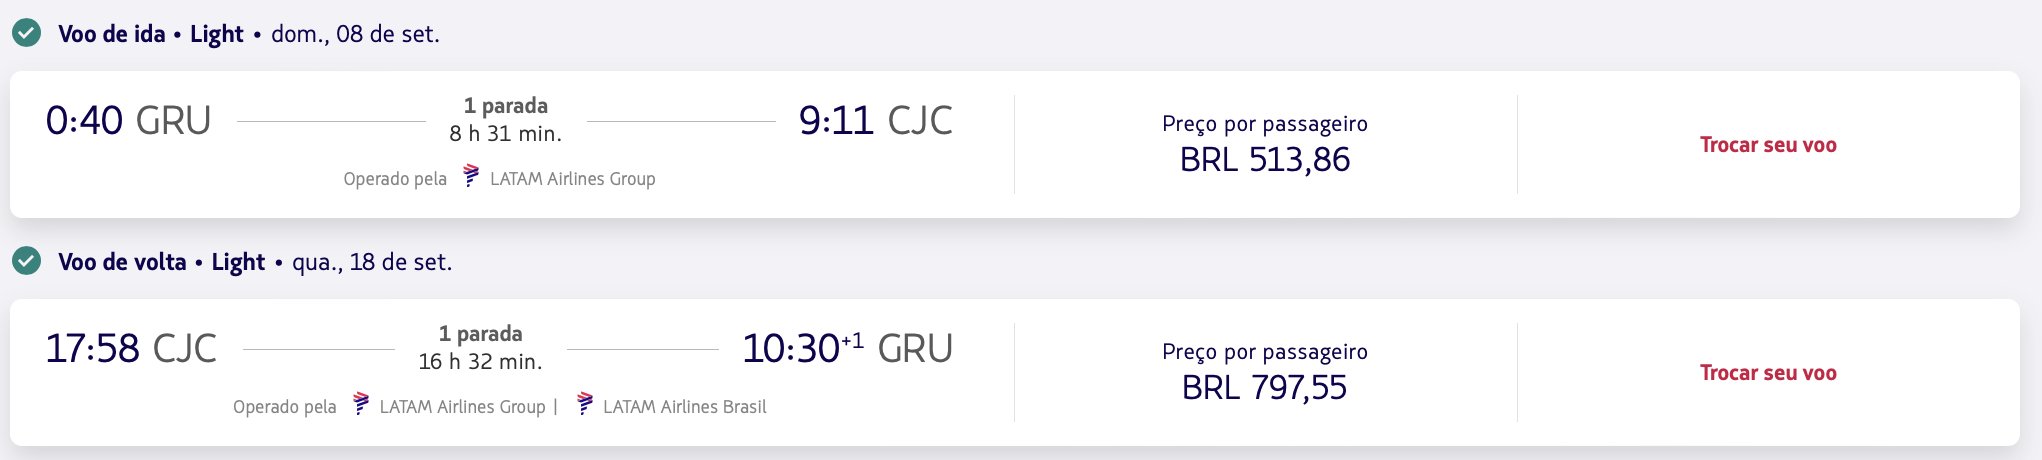
Task: Click the 8 h 31 min. duration text
Action: pyautogui.click(x=506, y=134)
